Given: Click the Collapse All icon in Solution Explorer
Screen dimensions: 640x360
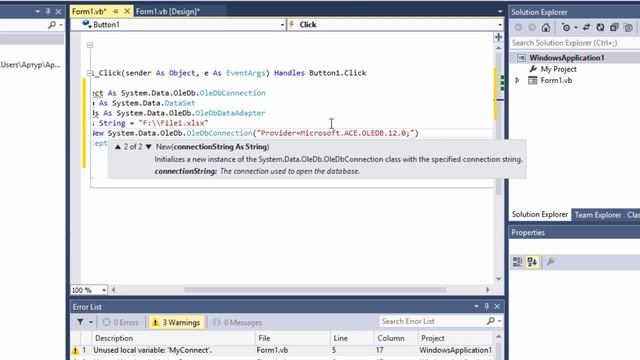Looking at the screenshot, I should click(x=614, y=28).
